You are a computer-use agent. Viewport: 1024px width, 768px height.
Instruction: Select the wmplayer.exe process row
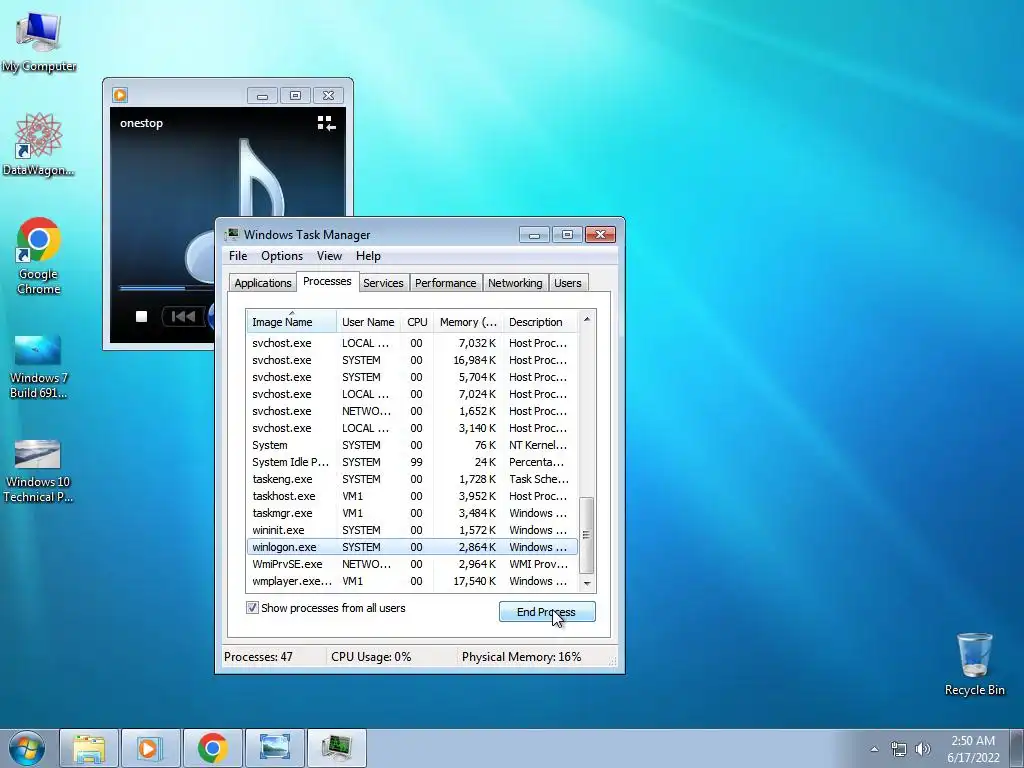coord(412,581)
